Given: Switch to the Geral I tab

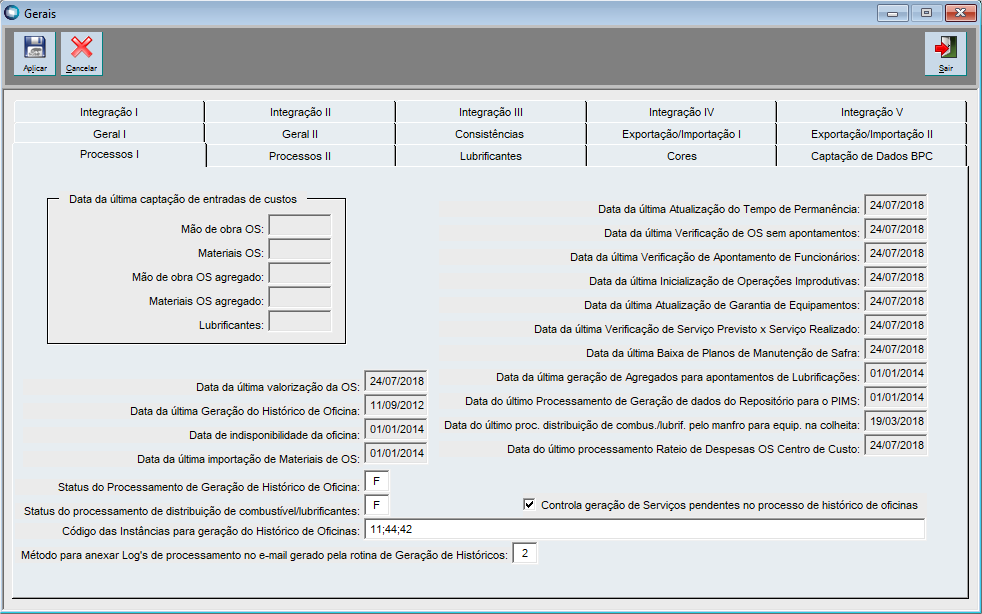Looking at the screenshot, I should pos(109,134).
